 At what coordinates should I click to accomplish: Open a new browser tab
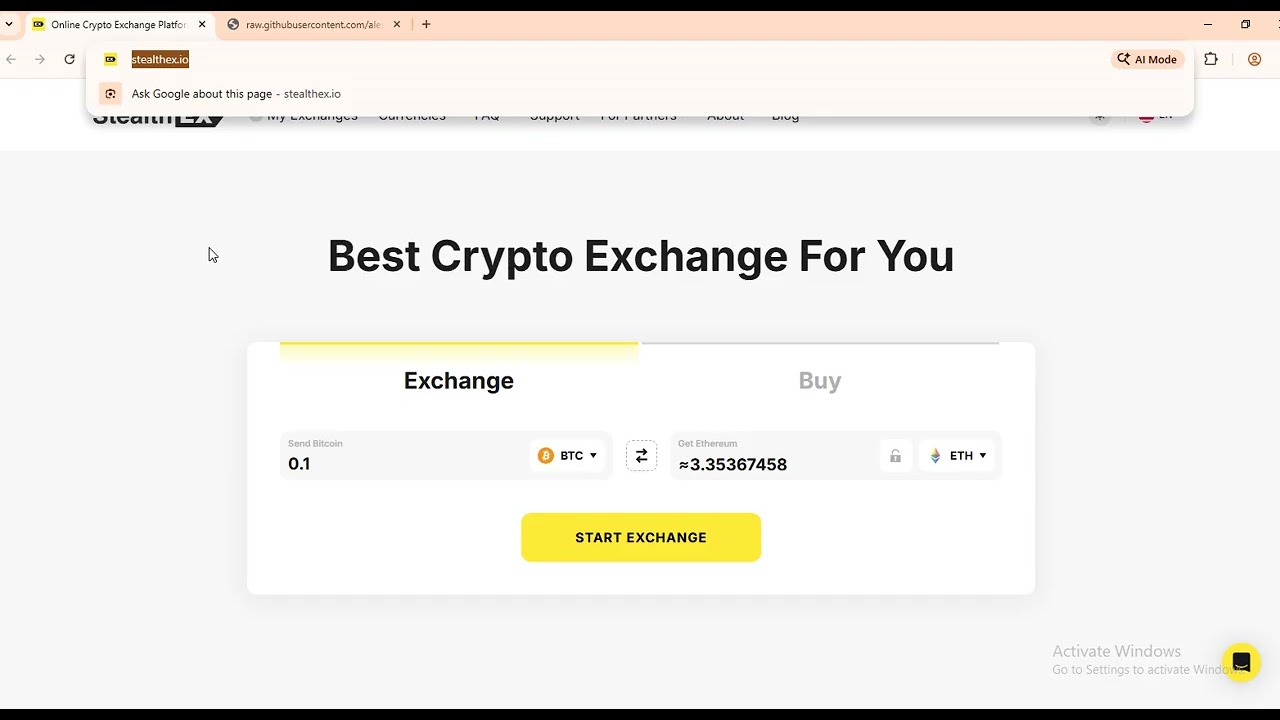[x=426, y=24]
